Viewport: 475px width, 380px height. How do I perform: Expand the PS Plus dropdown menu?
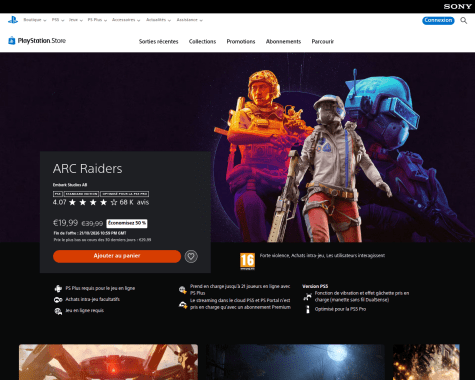97,20
